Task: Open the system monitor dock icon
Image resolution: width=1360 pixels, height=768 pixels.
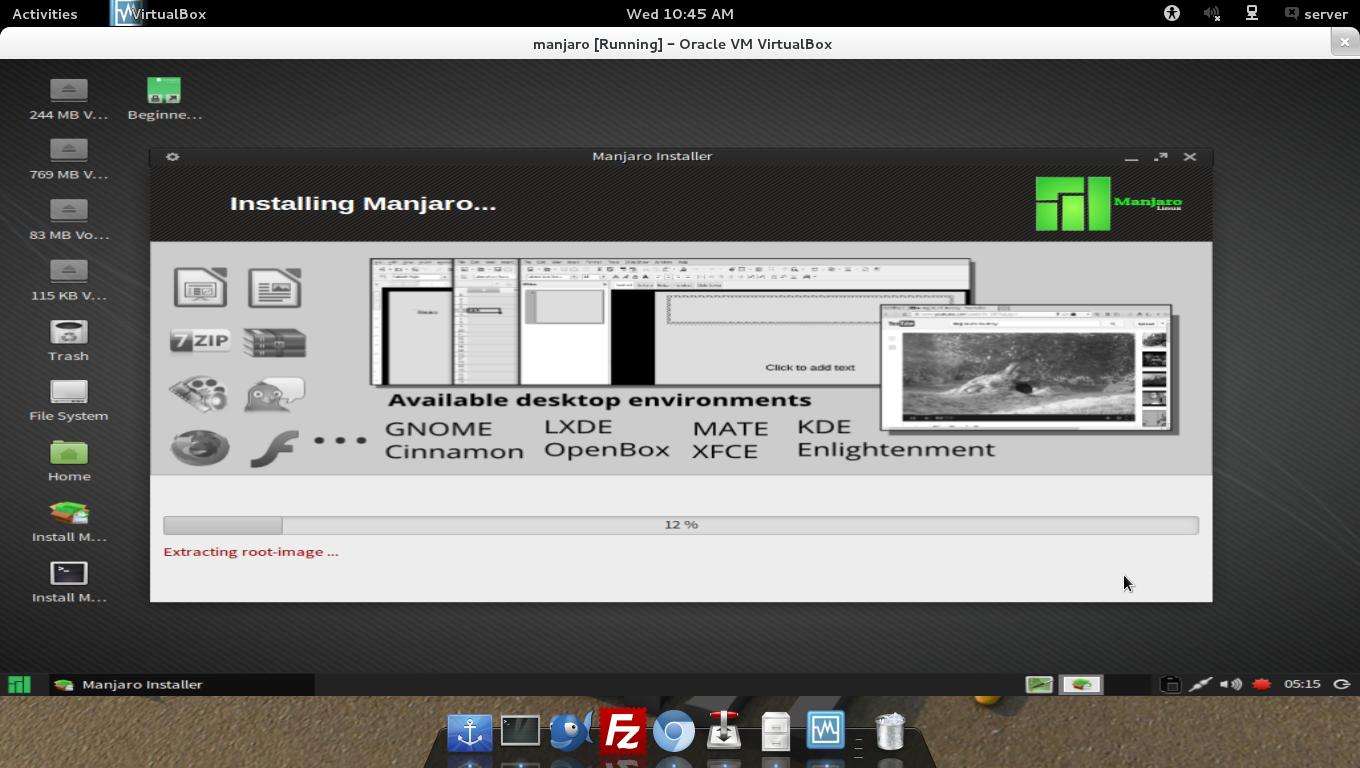Action: coord(825,731)
